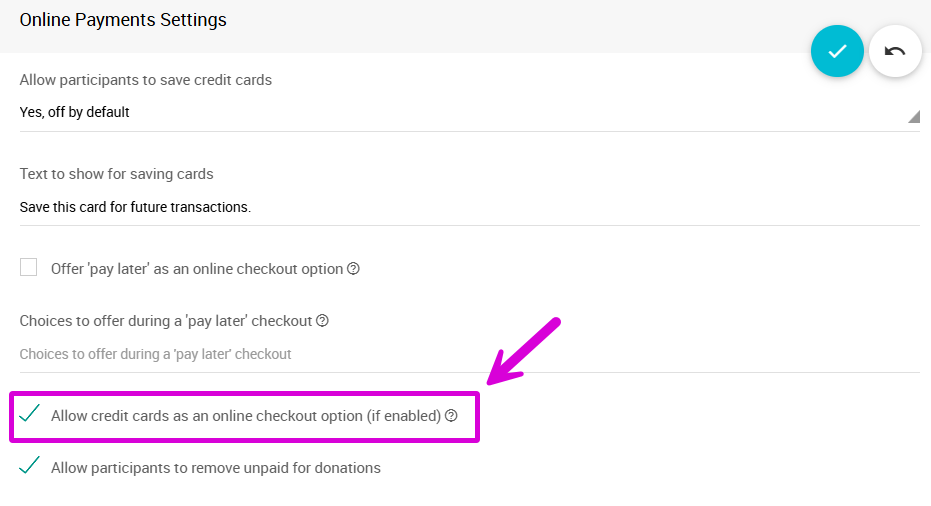Expand the save credit cards dropdown triangle
This screenshot has height=506, width=931.
[x=913, y=117]
